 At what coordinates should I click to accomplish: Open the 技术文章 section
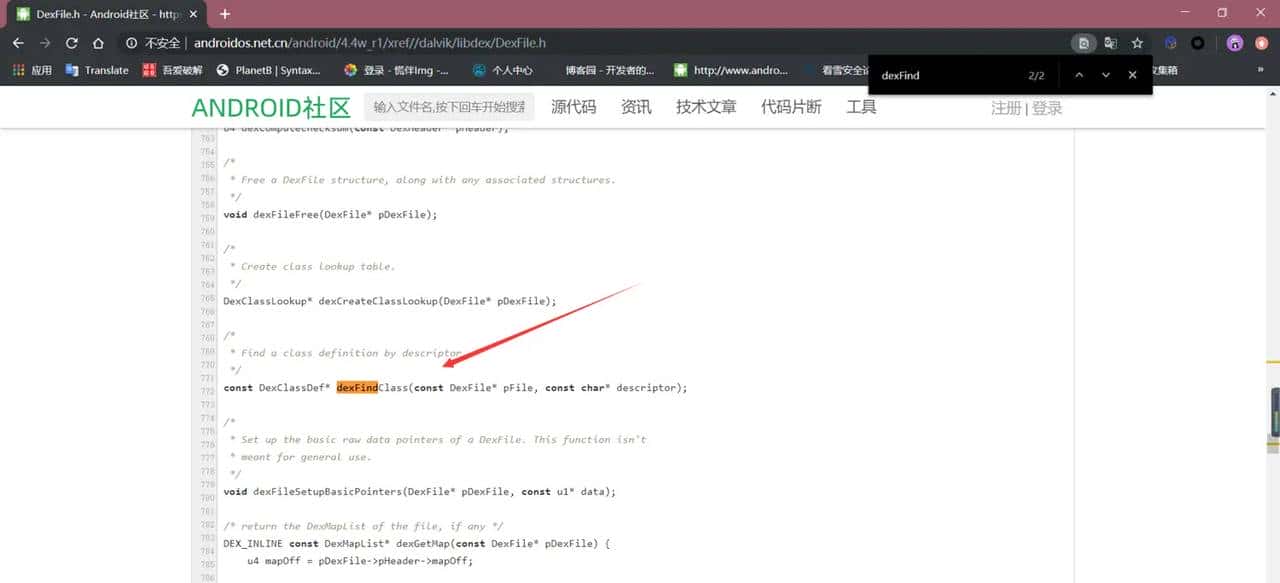pyautogui.click(x=704, y=106)
